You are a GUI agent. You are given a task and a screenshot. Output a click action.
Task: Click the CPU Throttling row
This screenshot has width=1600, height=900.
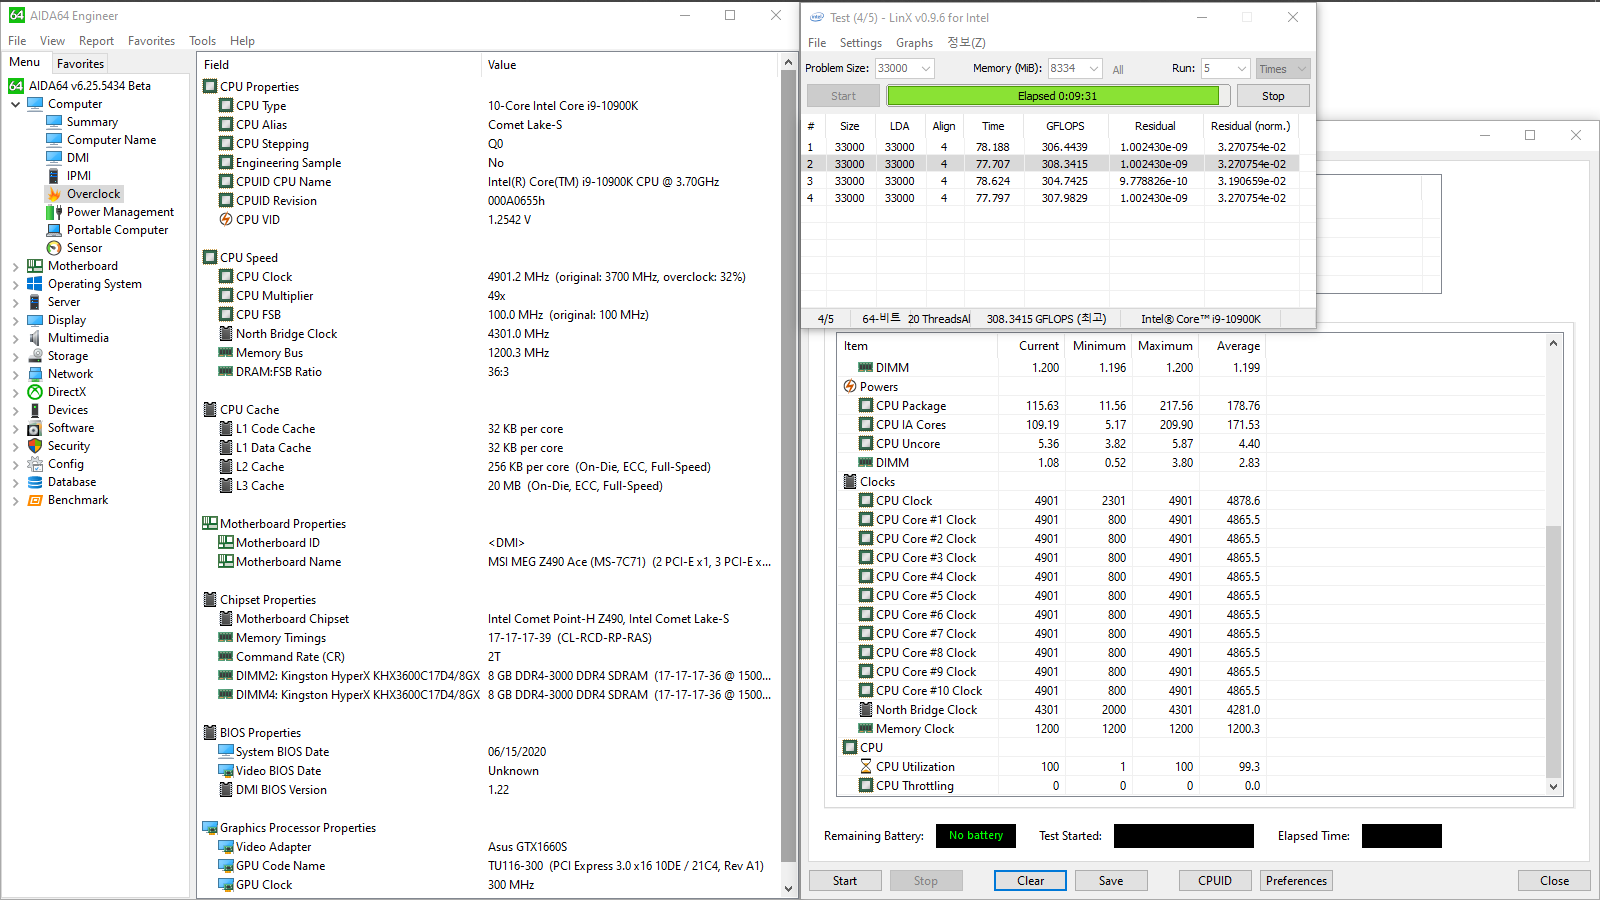(x=1051, y=786)
